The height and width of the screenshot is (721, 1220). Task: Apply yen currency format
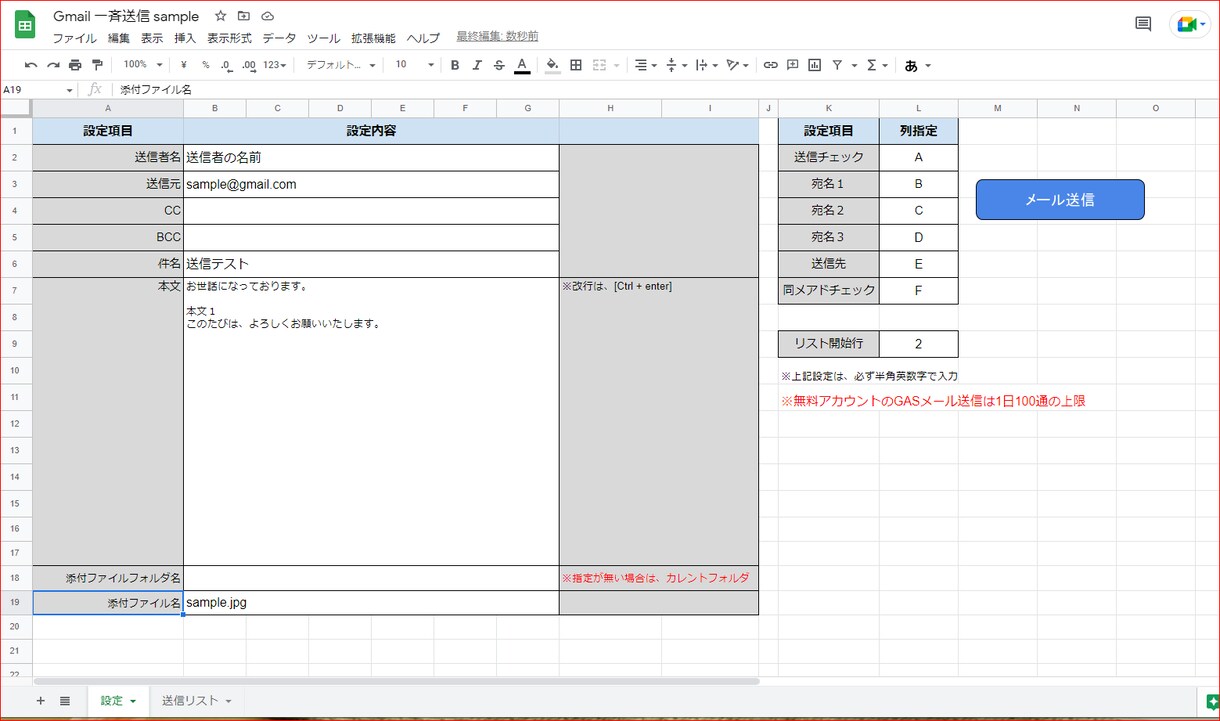pyautogui.click(x=184, y=65)
